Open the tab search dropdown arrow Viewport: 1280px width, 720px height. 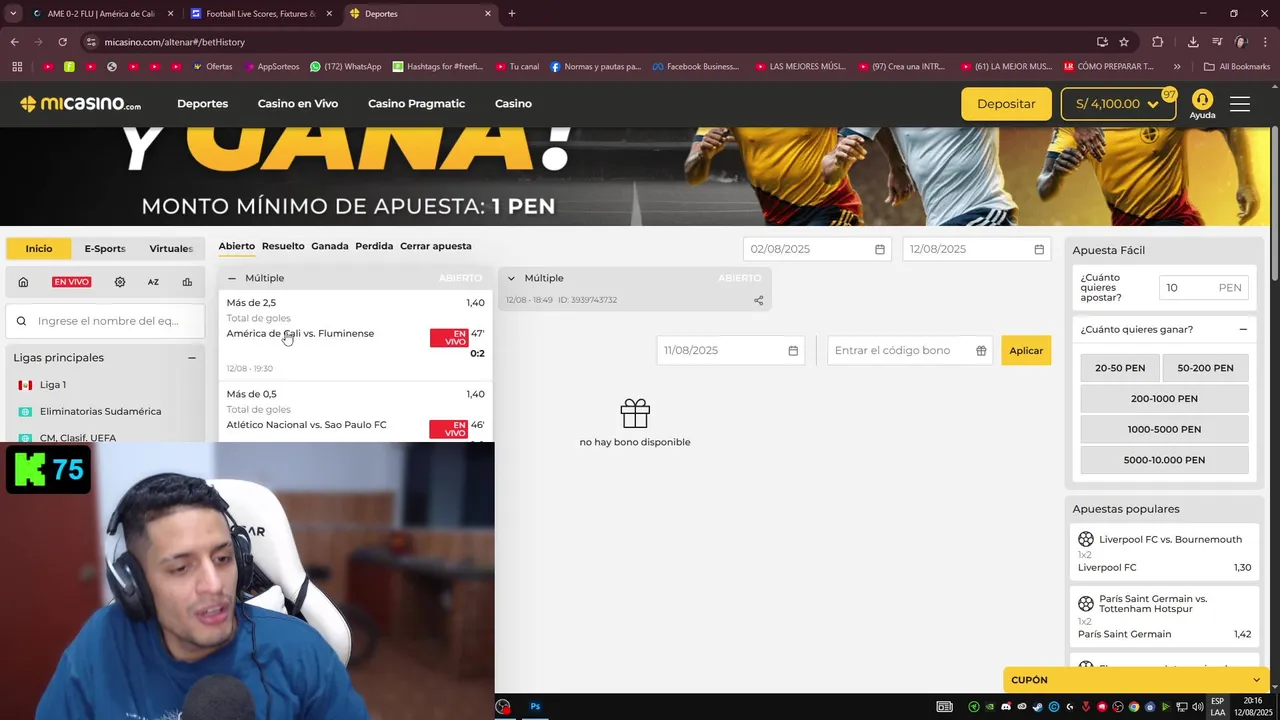13,13
